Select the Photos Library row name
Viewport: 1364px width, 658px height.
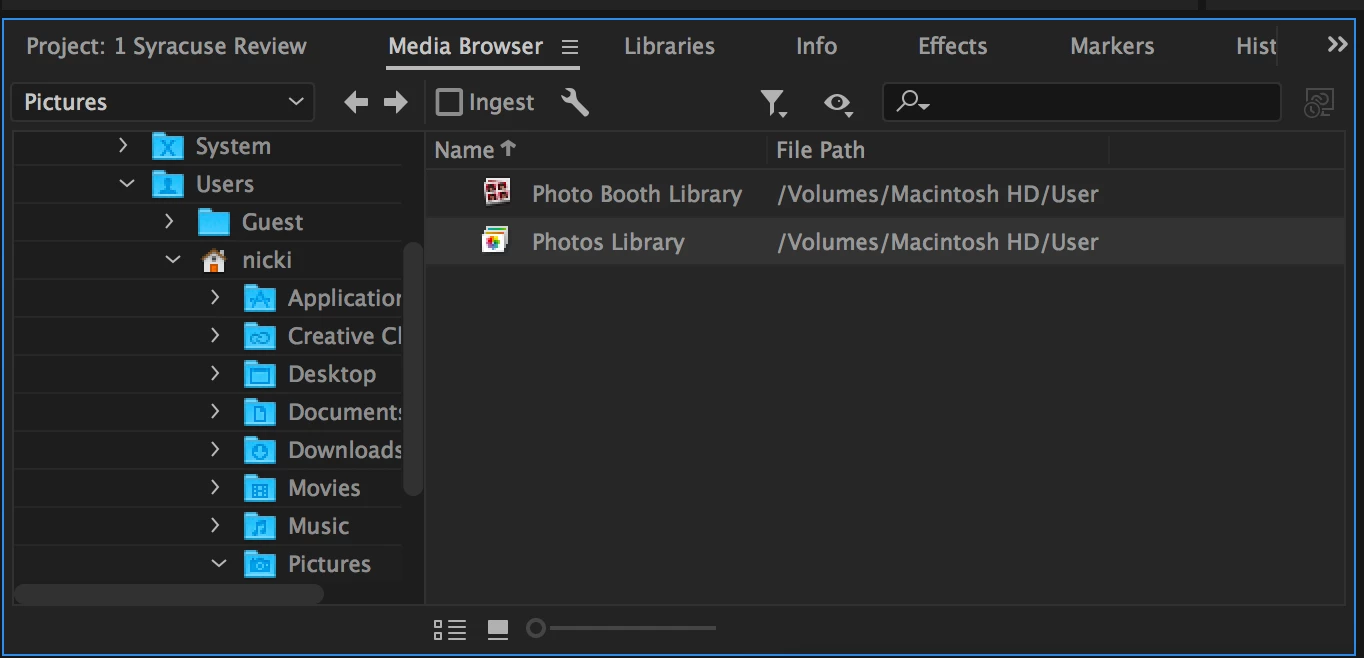pyautogui.click(x=608, y=242)
